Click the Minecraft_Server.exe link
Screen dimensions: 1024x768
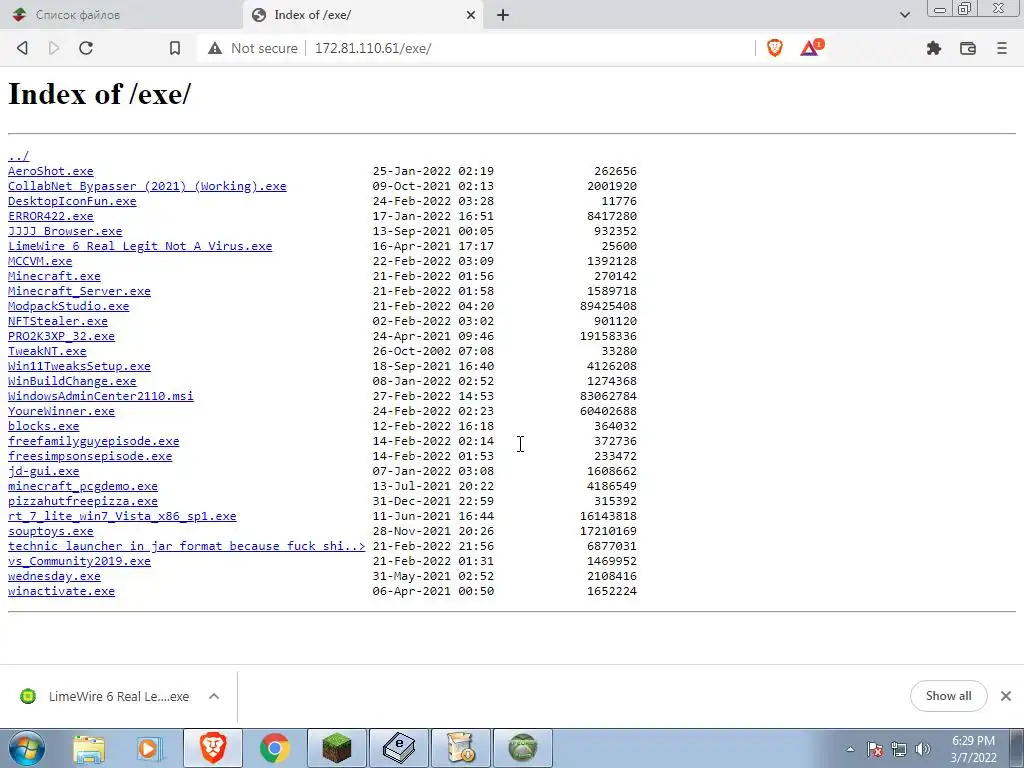tap(79, 291)
